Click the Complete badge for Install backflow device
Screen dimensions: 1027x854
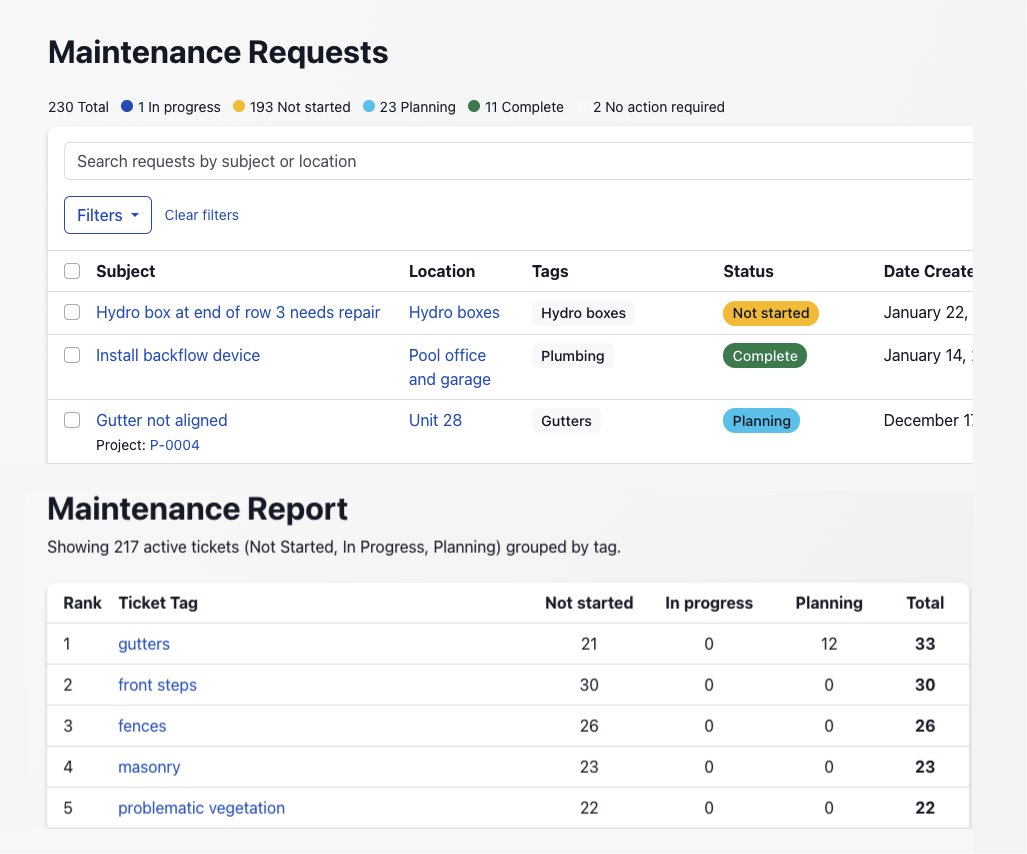[x=764, y=355]
